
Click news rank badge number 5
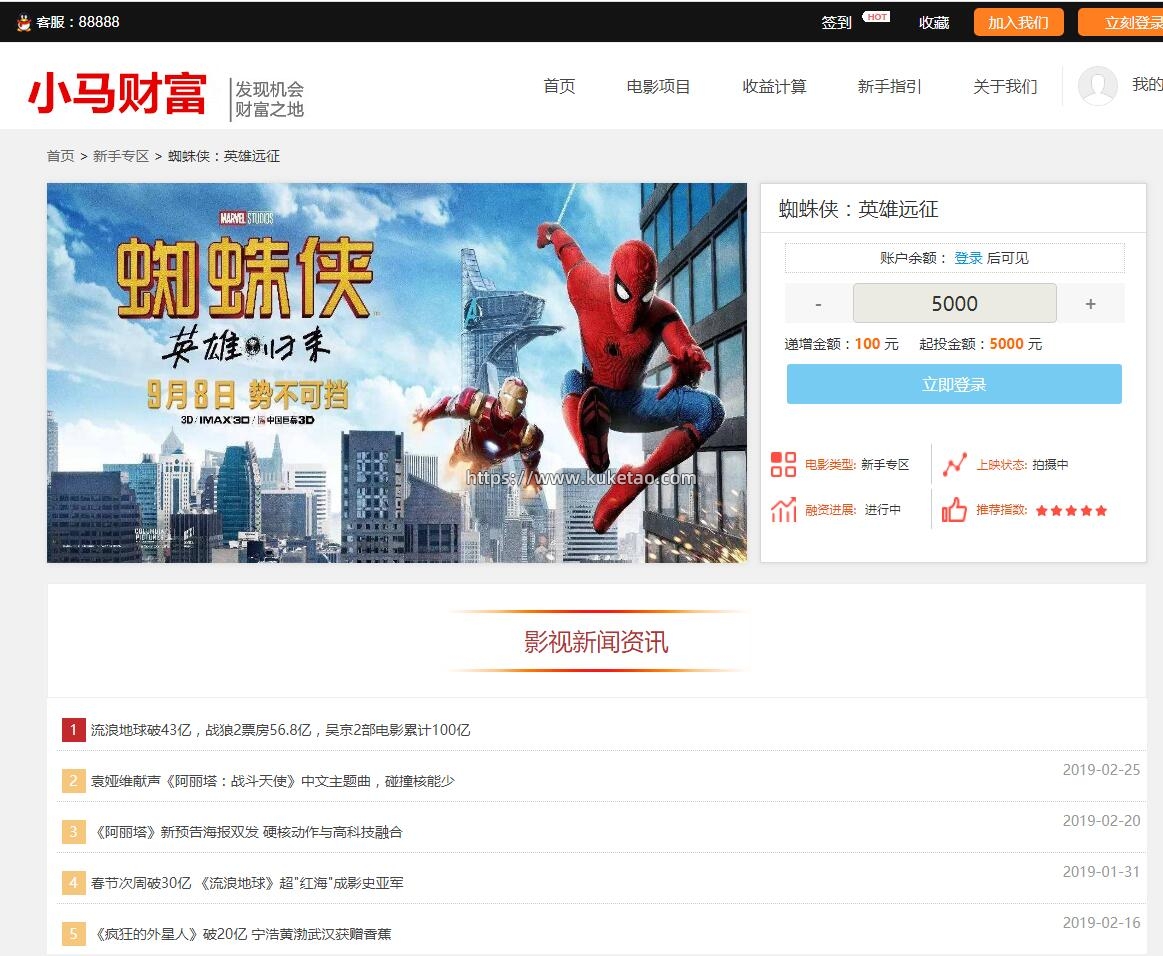pyautogui.click(x=73, y=933)
